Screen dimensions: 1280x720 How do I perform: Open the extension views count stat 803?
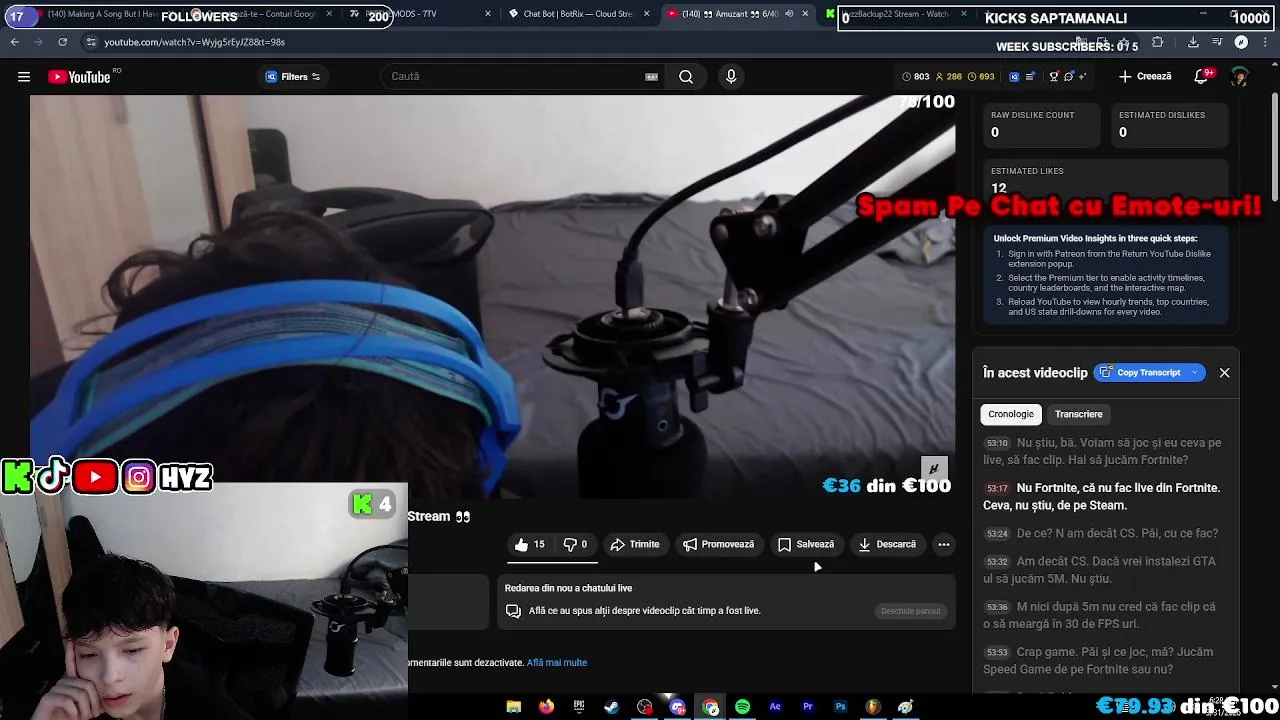[x=915, y=77]
